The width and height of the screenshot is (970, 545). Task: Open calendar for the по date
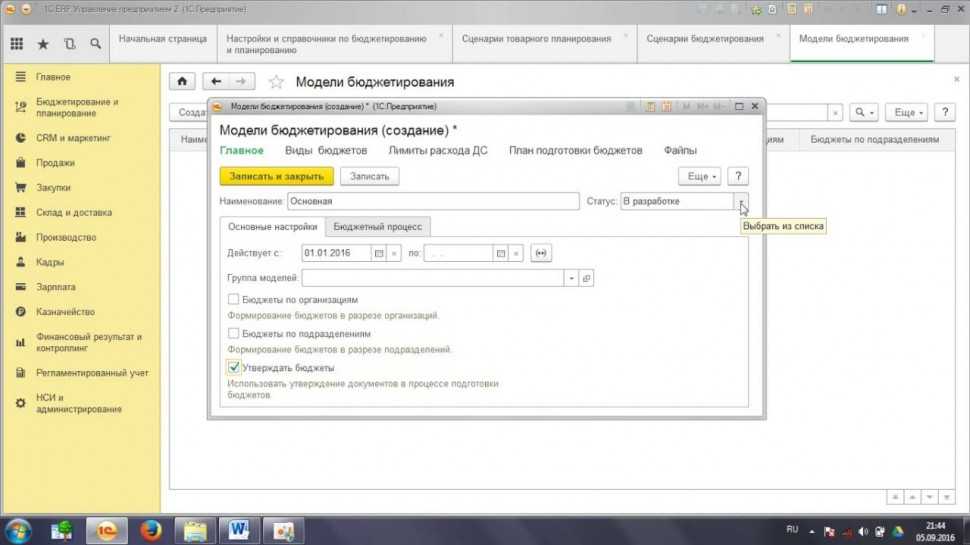click(500, 253)
